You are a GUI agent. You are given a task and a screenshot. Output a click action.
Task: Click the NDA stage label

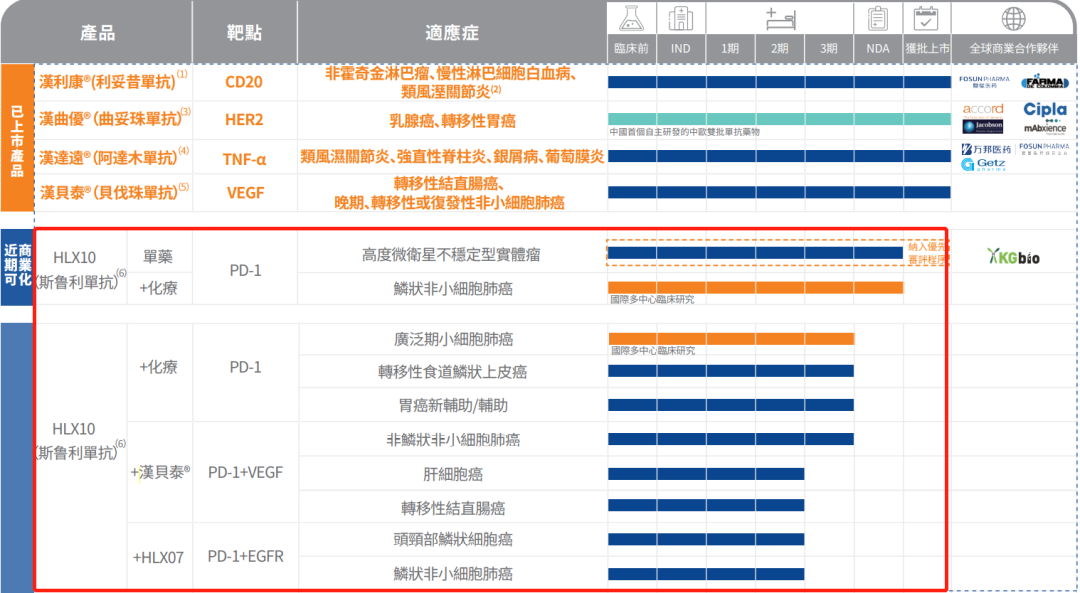(x=878, y=49)
